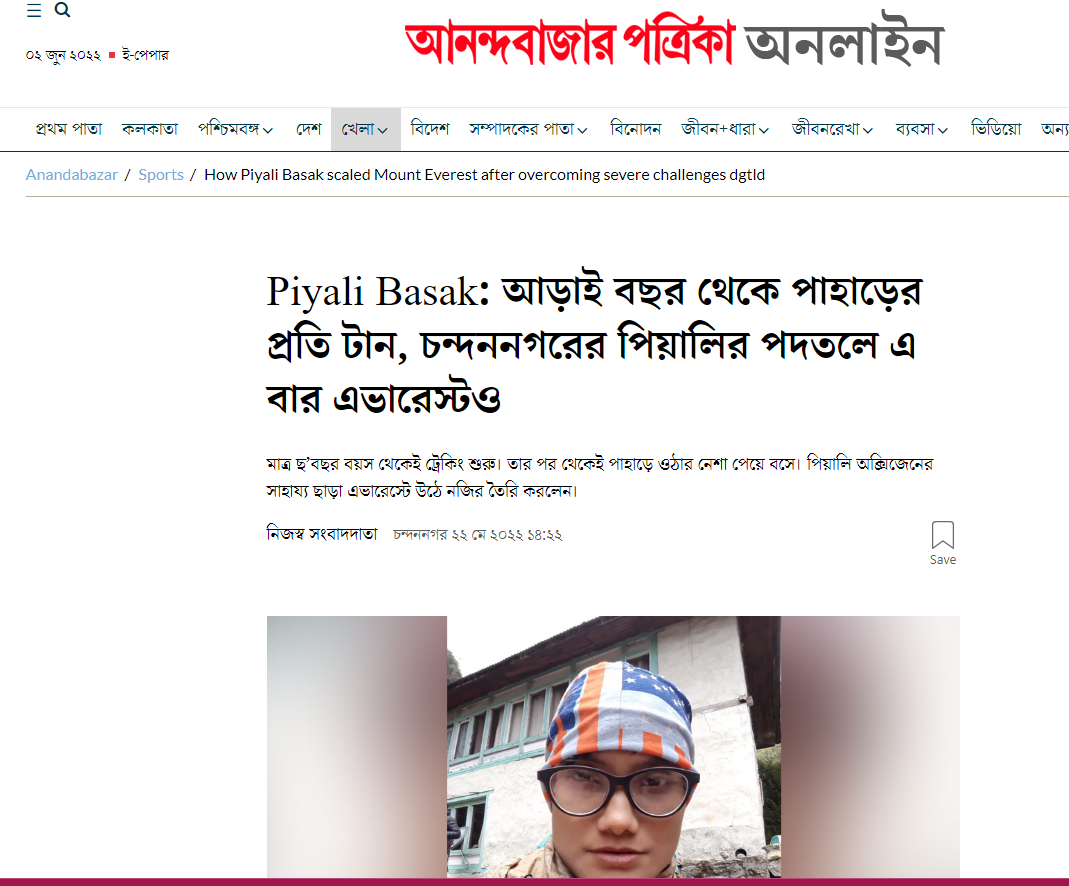Expand the জীবনরেখা dropdown menu
The height and width of the screenshot is (886, 1069).
(x=832, y=129)
